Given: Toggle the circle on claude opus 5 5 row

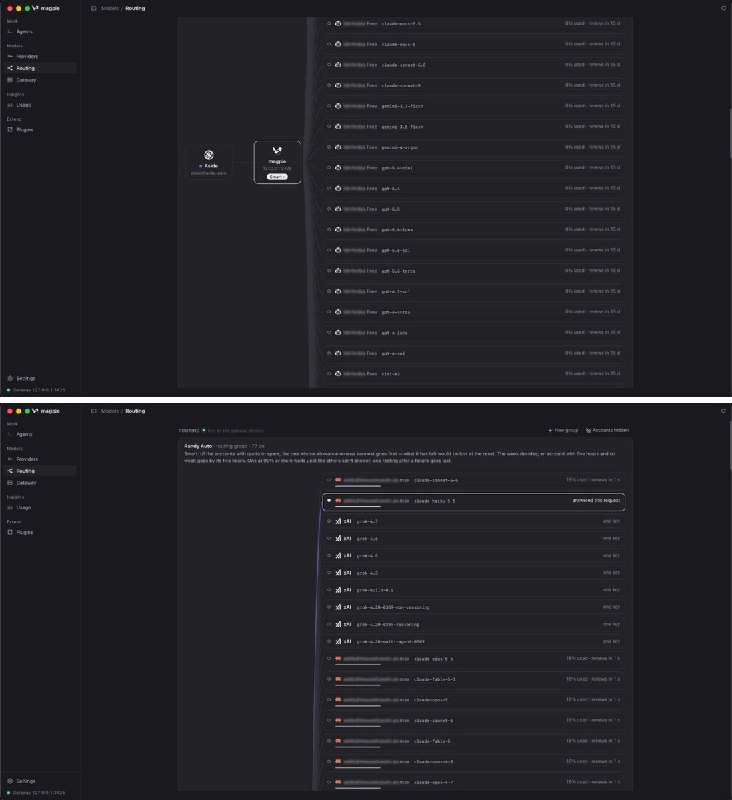Looking at the screenshot, I should [x=329, y=659].
